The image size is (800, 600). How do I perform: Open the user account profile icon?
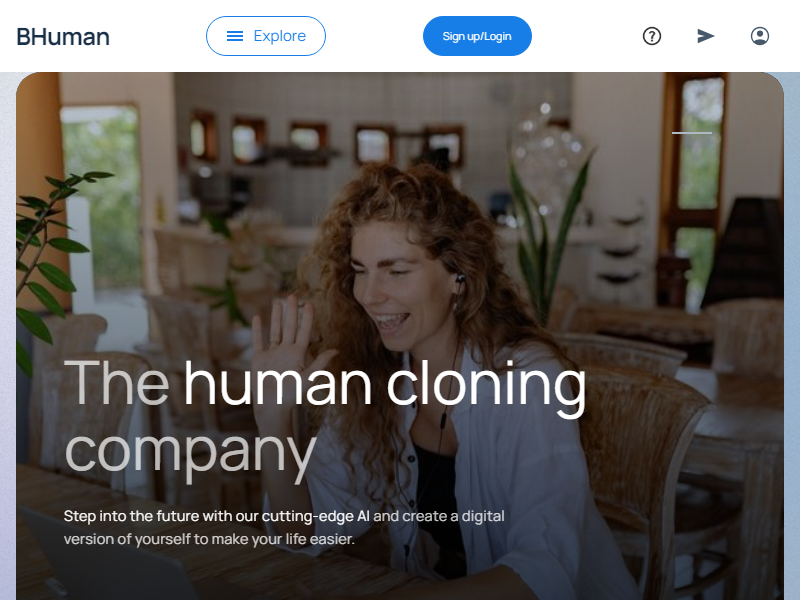coord(760,36)
